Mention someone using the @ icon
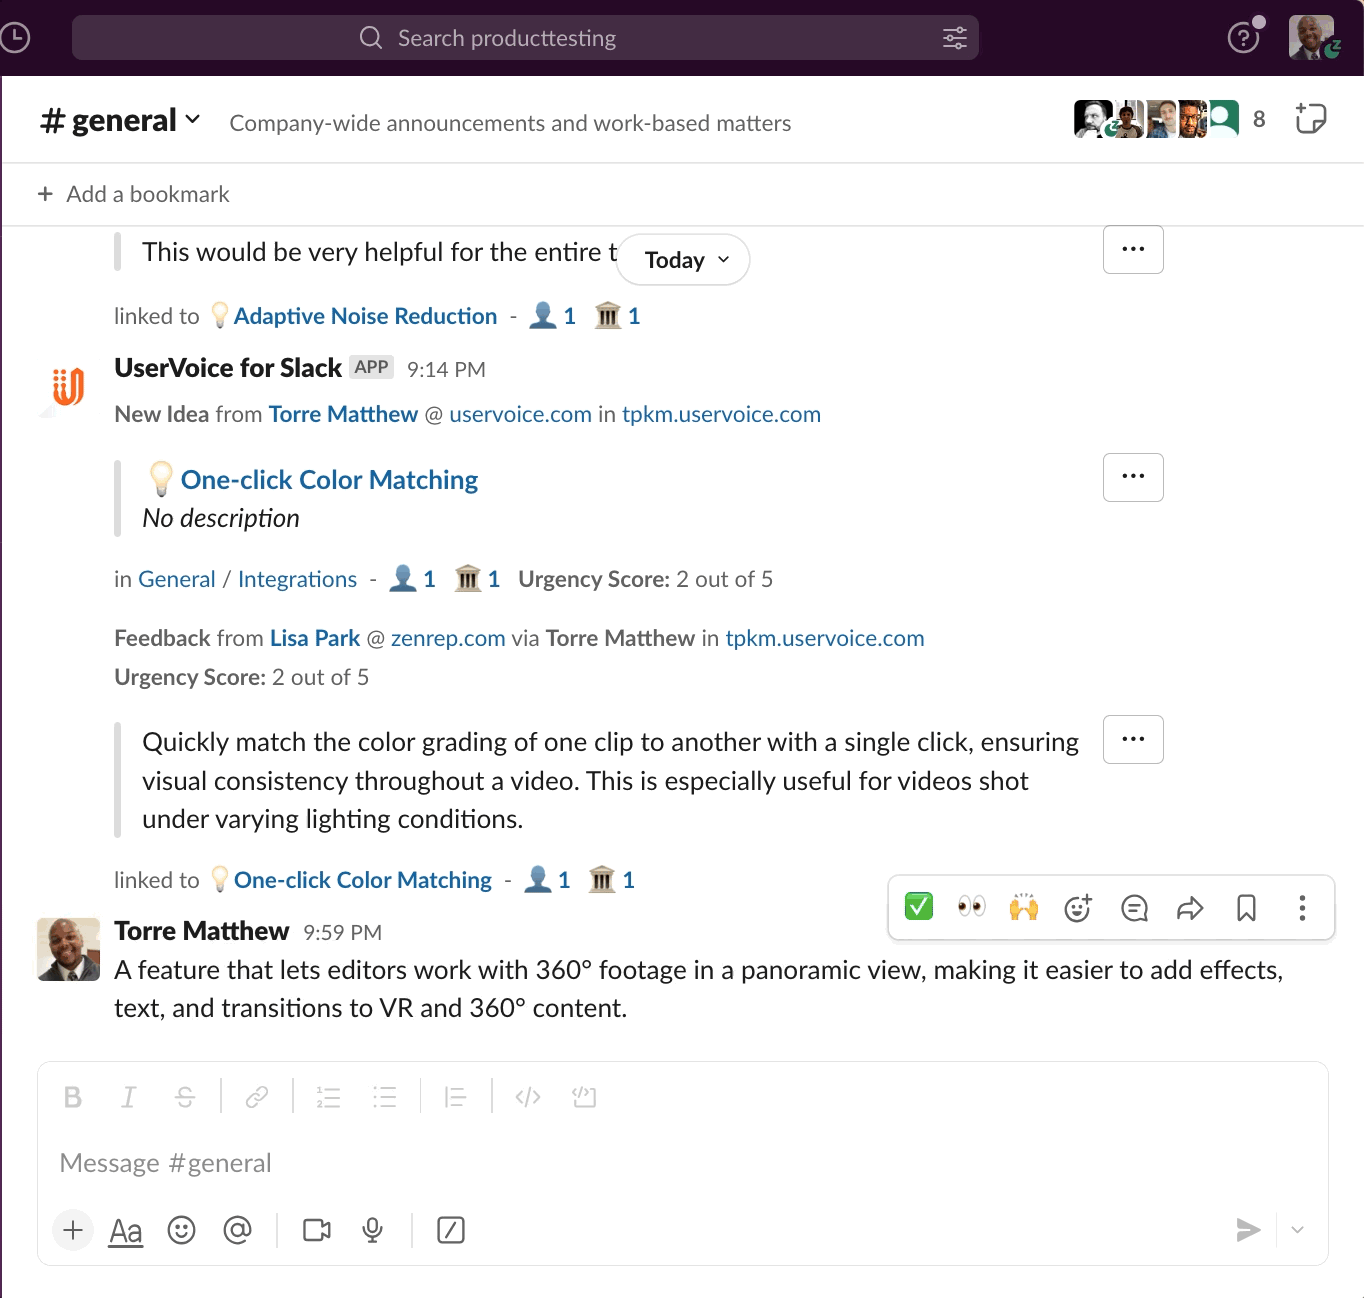The width and height of the screenshot is (1364, 1298). [238, 1230]
